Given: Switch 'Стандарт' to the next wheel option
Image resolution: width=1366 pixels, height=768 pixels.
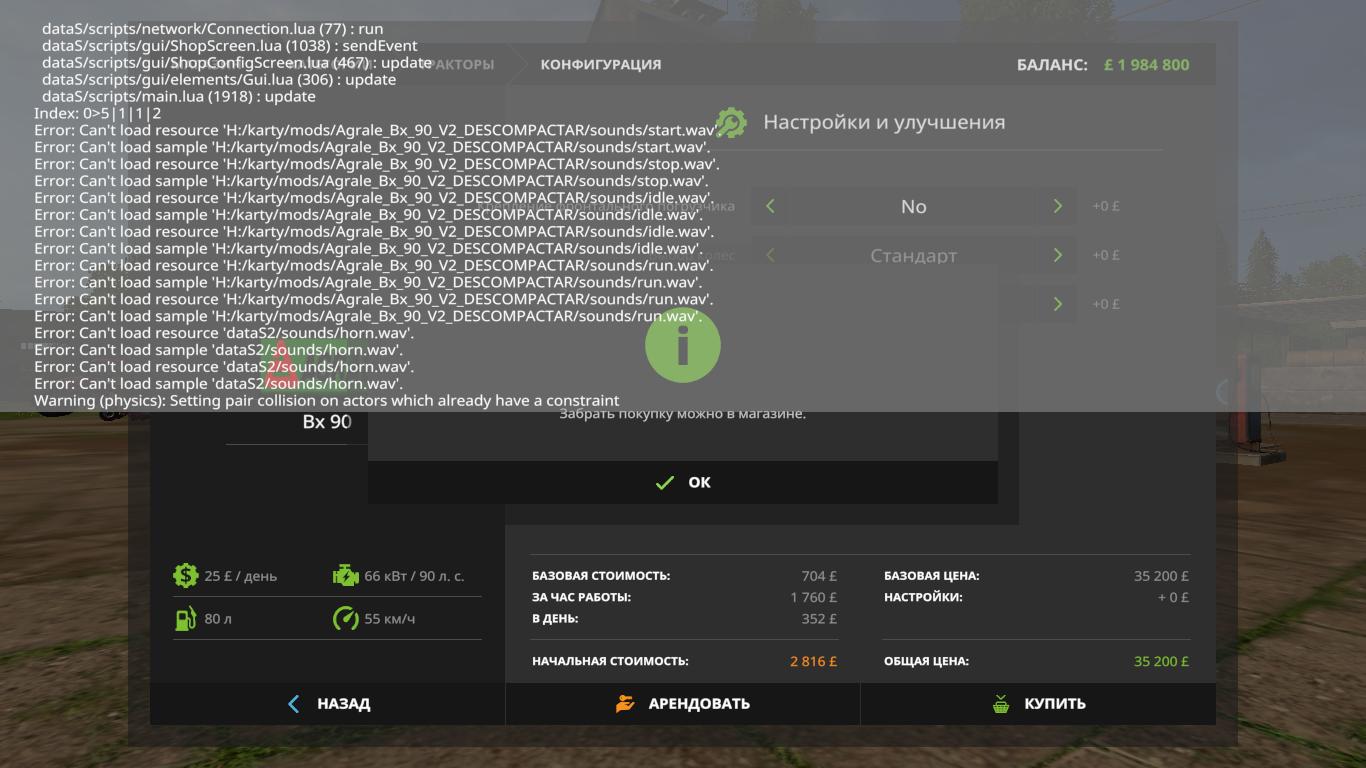Looking at the screenshot, I should pos(1057,255).
